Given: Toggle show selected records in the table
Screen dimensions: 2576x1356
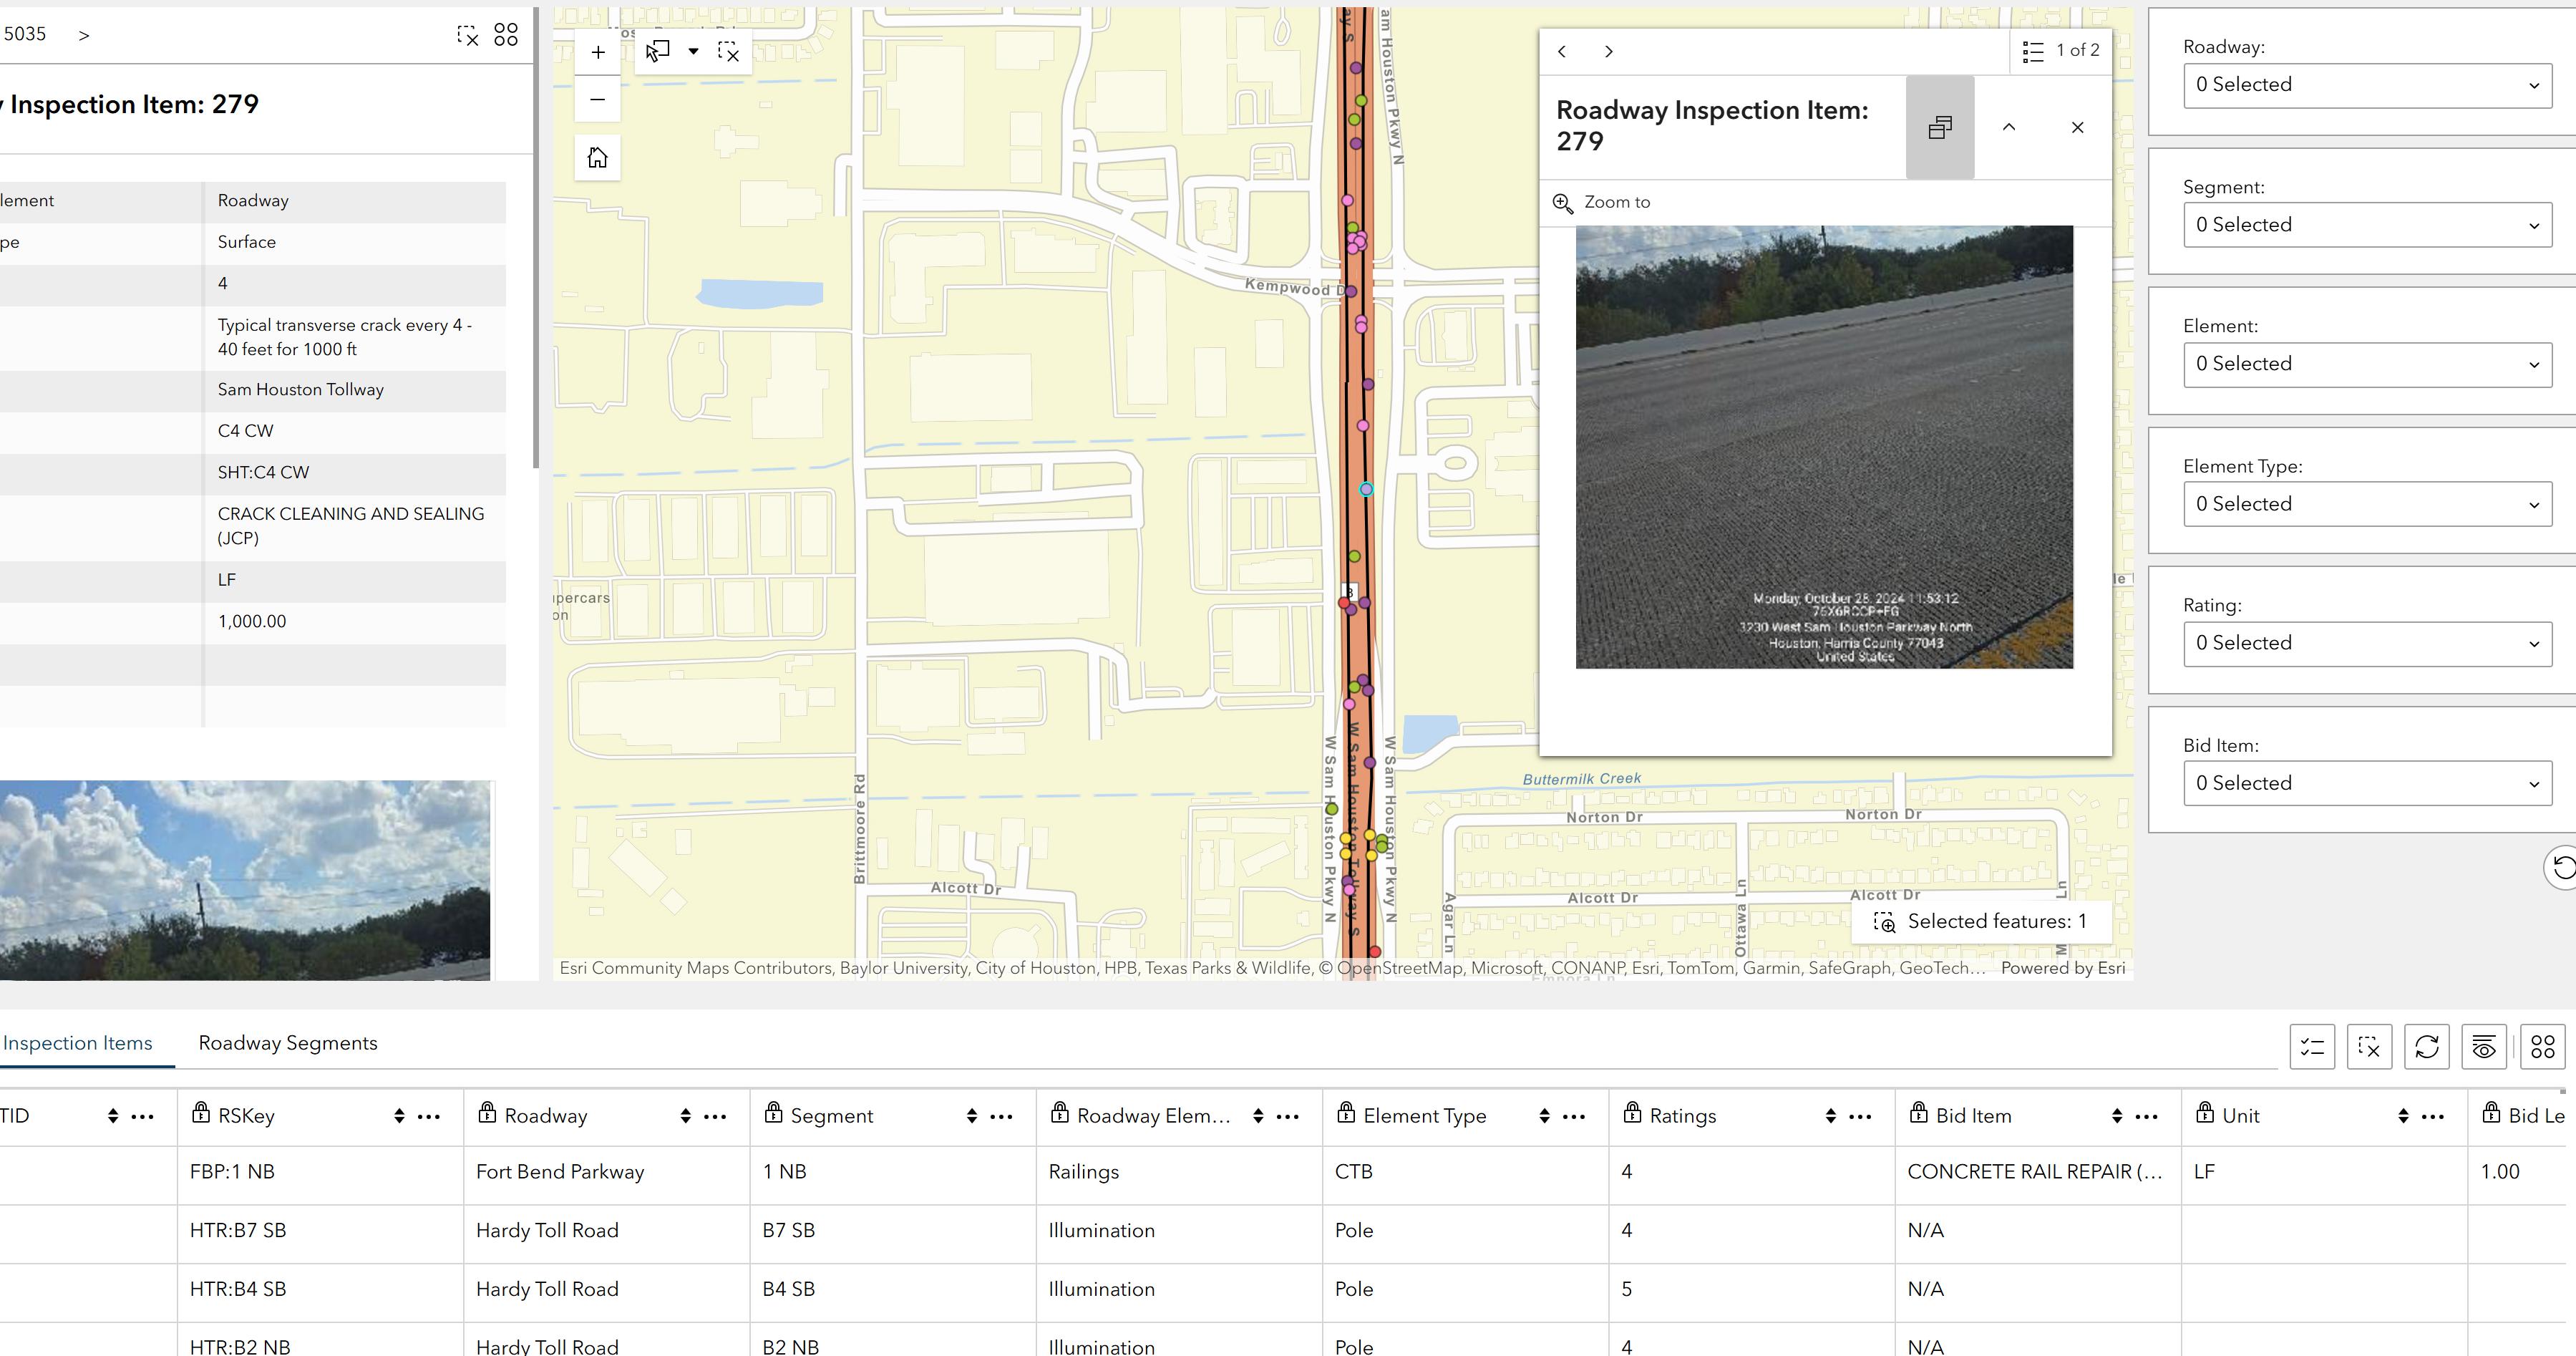Looking at the screenshot, I should point(2312,1047).
